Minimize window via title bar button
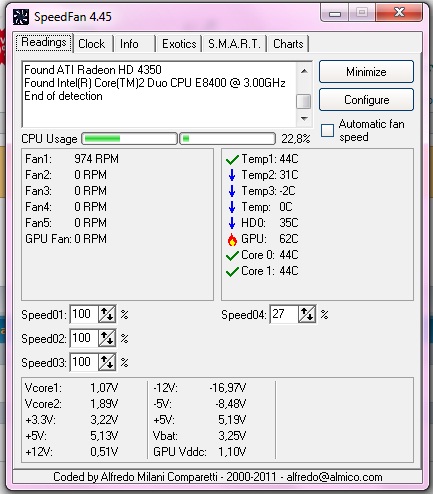The image size is (433, 495). tap(335, 13)
